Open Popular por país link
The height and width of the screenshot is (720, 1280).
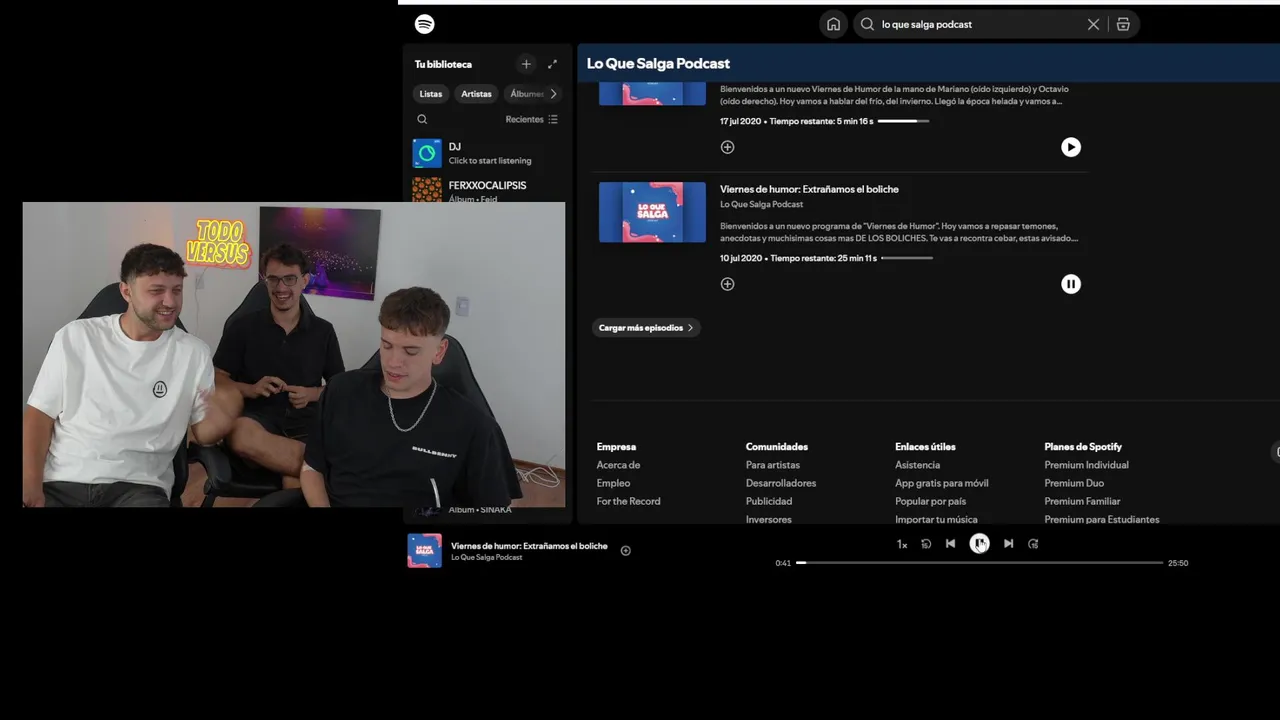click(930, 501)
